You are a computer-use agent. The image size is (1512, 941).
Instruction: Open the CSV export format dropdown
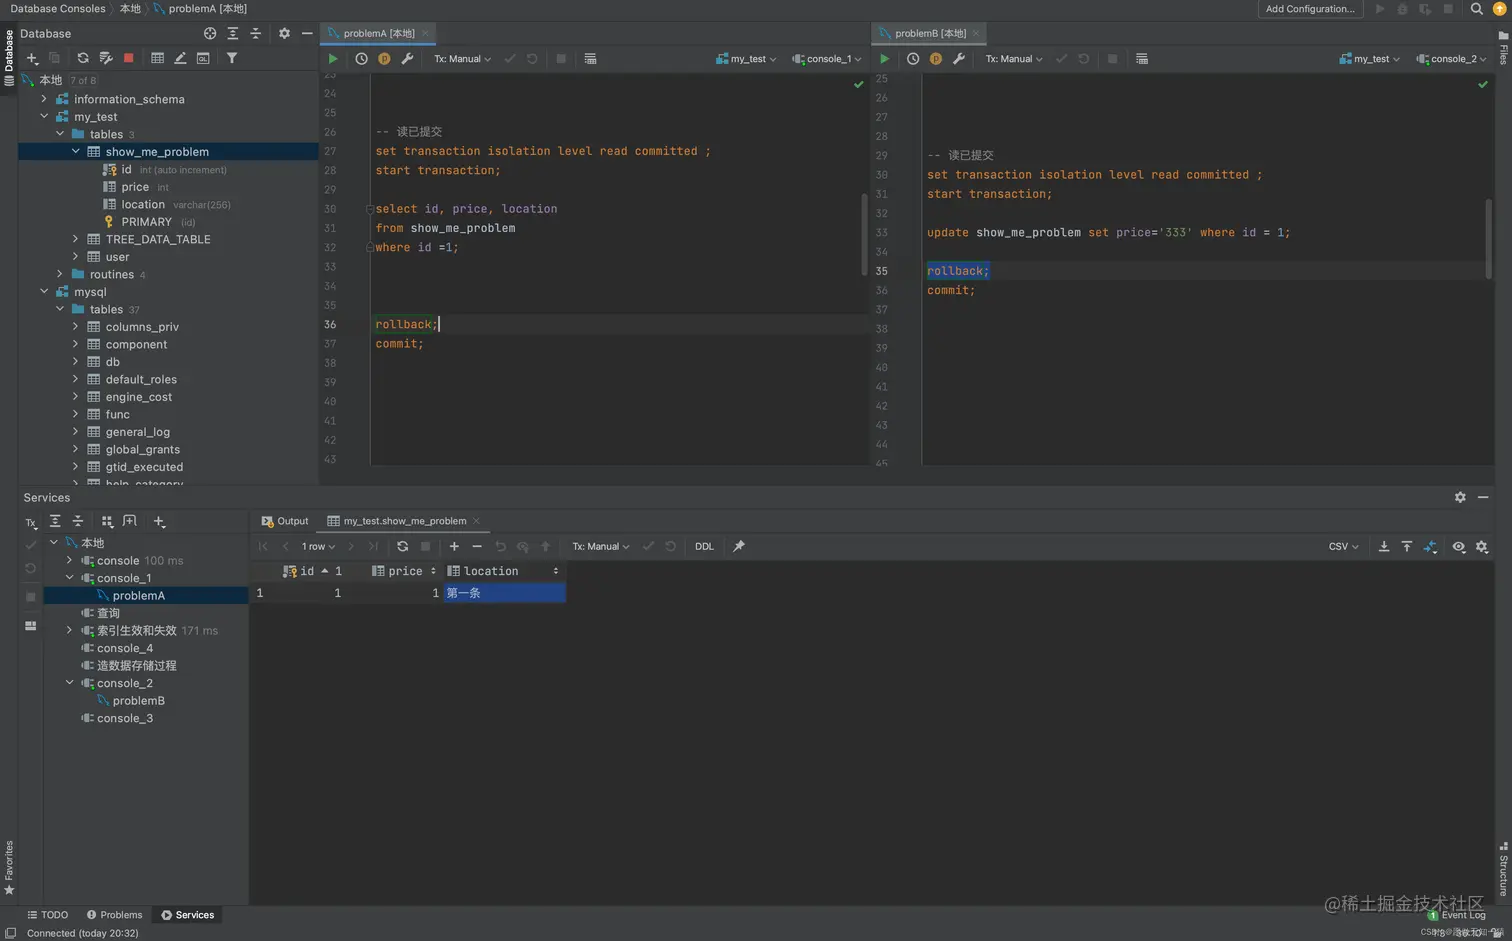(x=1343, y=547)
